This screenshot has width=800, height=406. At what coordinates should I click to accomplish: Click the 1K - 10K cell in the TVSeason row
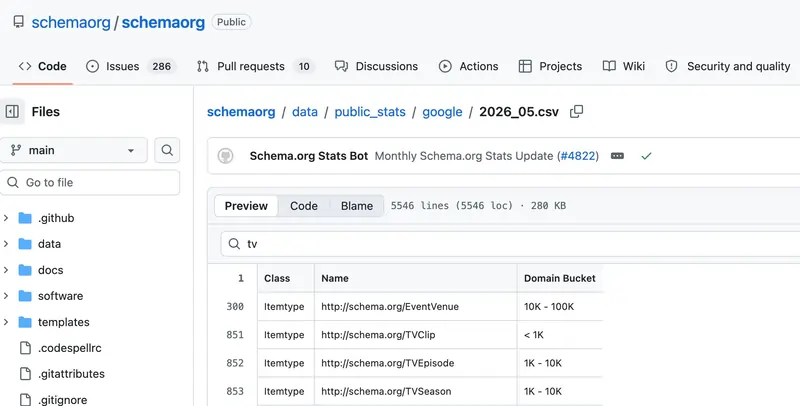560,391
